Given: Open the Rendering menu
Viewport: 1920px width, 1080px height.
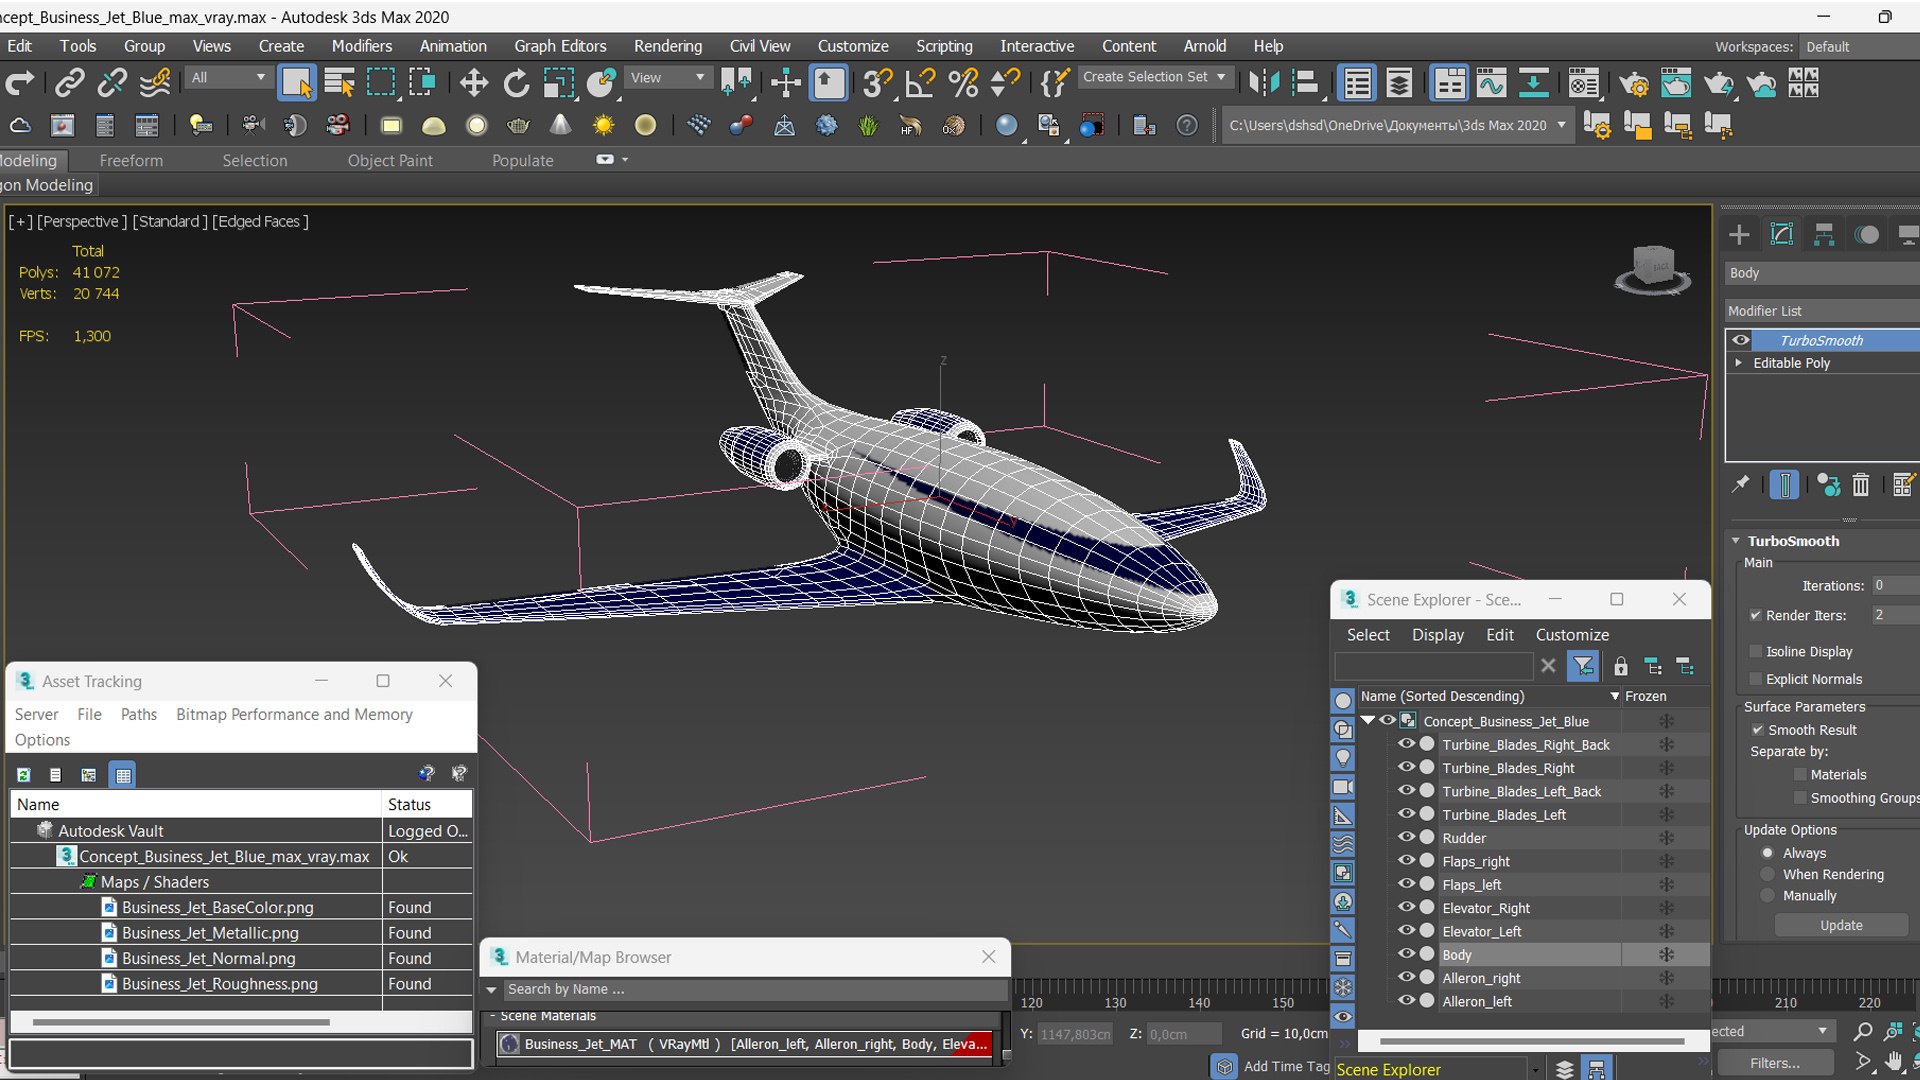Looking at the screenshot, I should coord(667,46).
